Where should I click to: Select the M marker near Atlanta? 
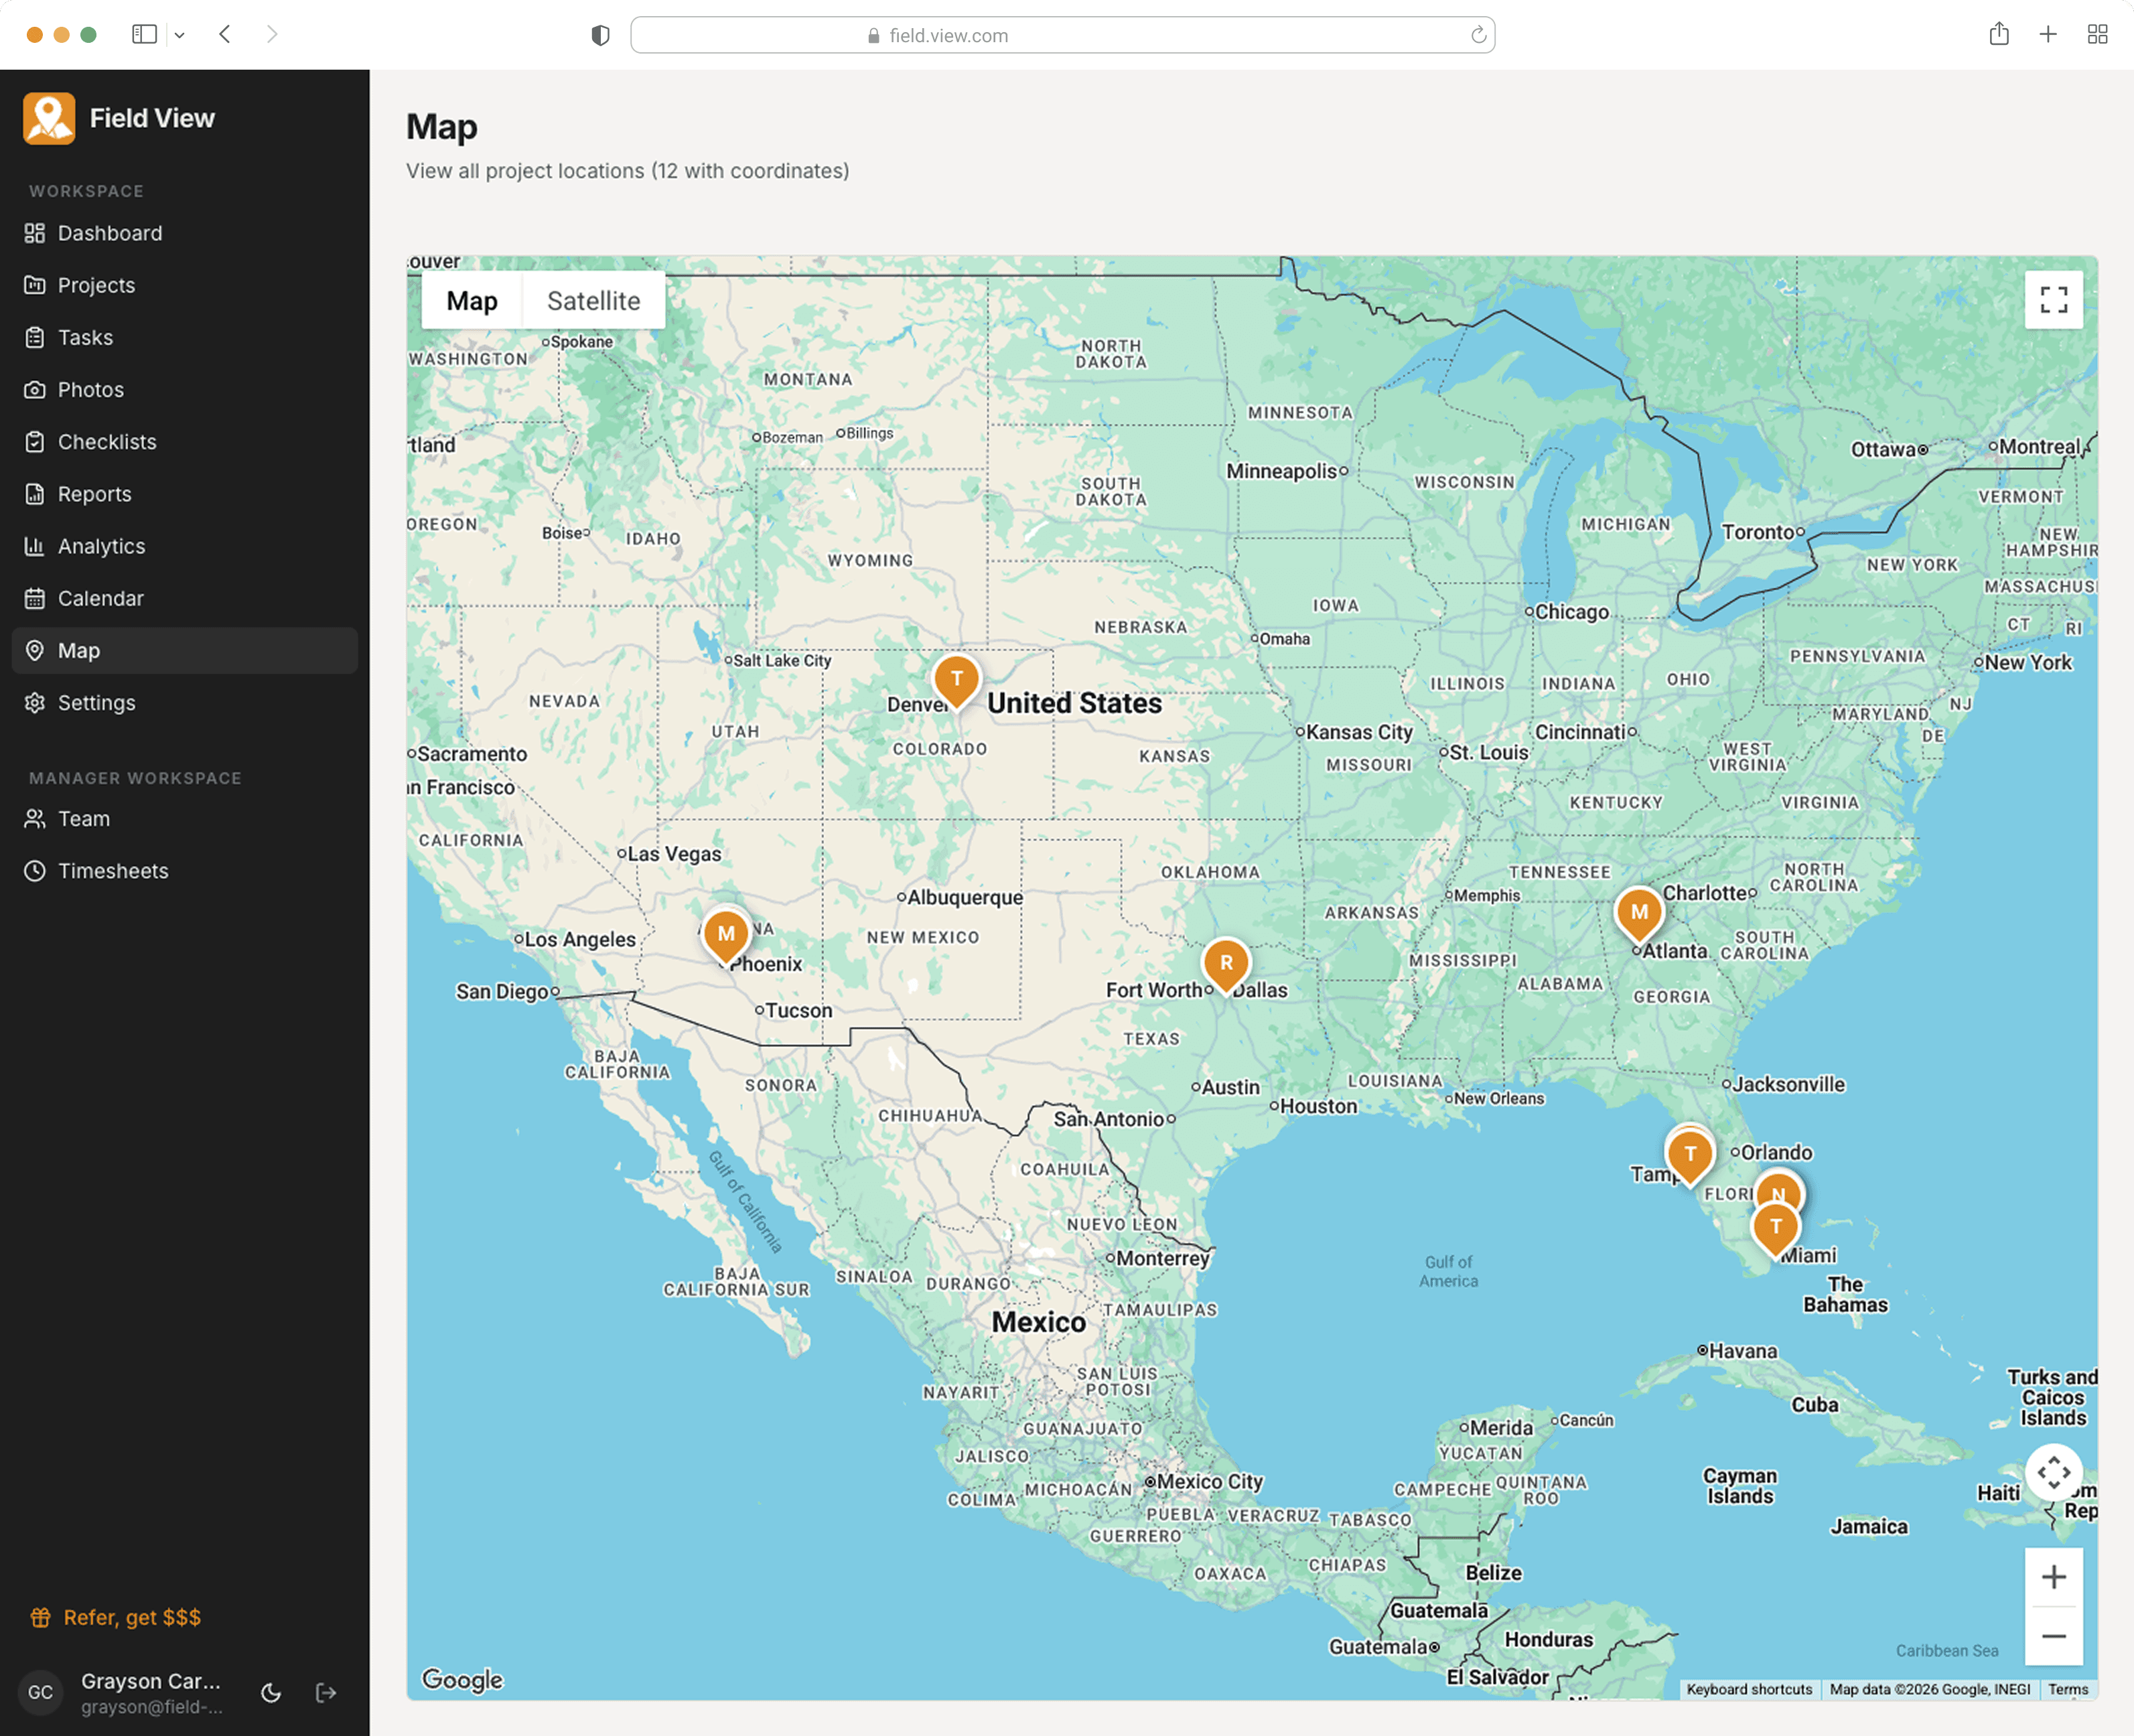coord(1639,914)
